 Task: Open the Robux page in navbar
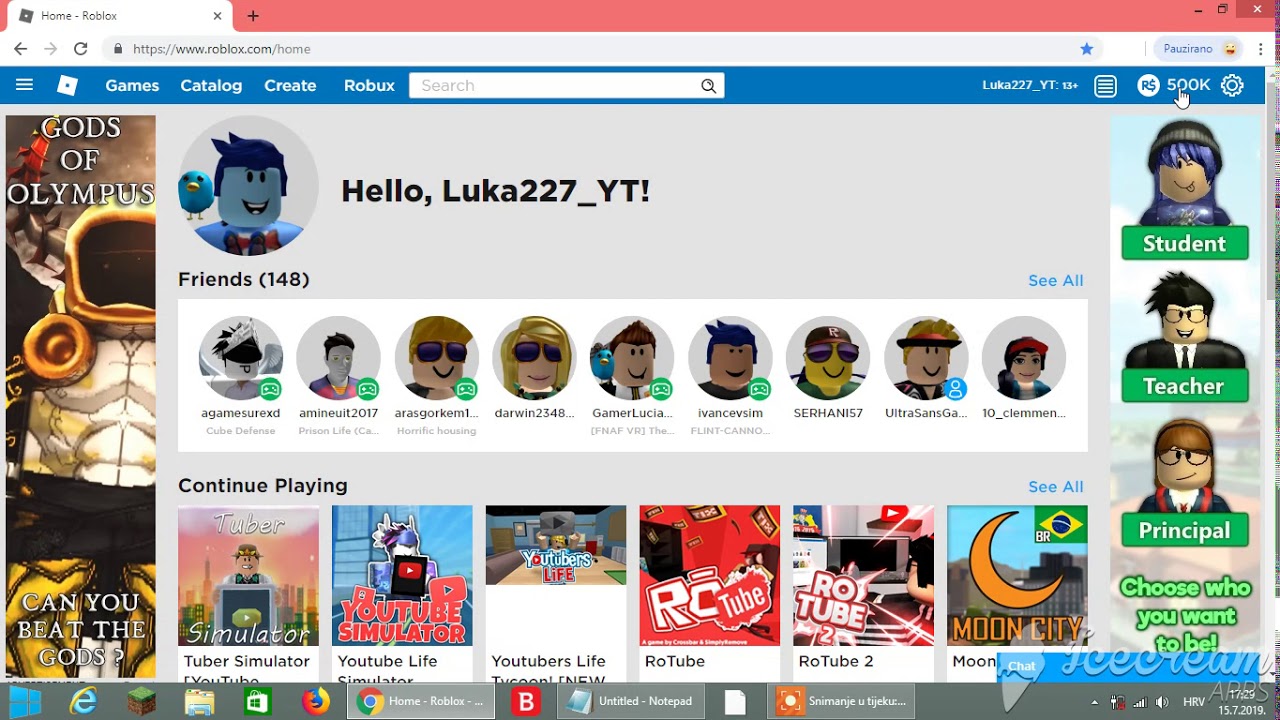coord(369,86)
